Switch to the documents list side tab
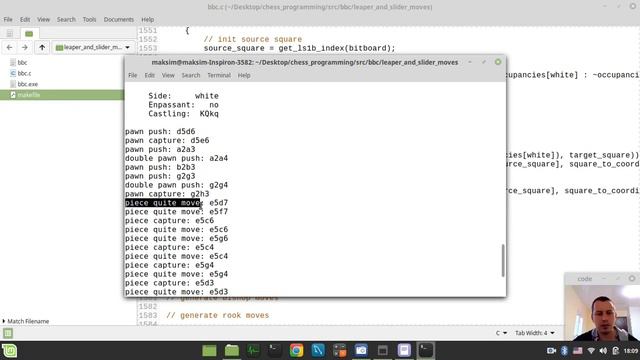 coord(10,33)
